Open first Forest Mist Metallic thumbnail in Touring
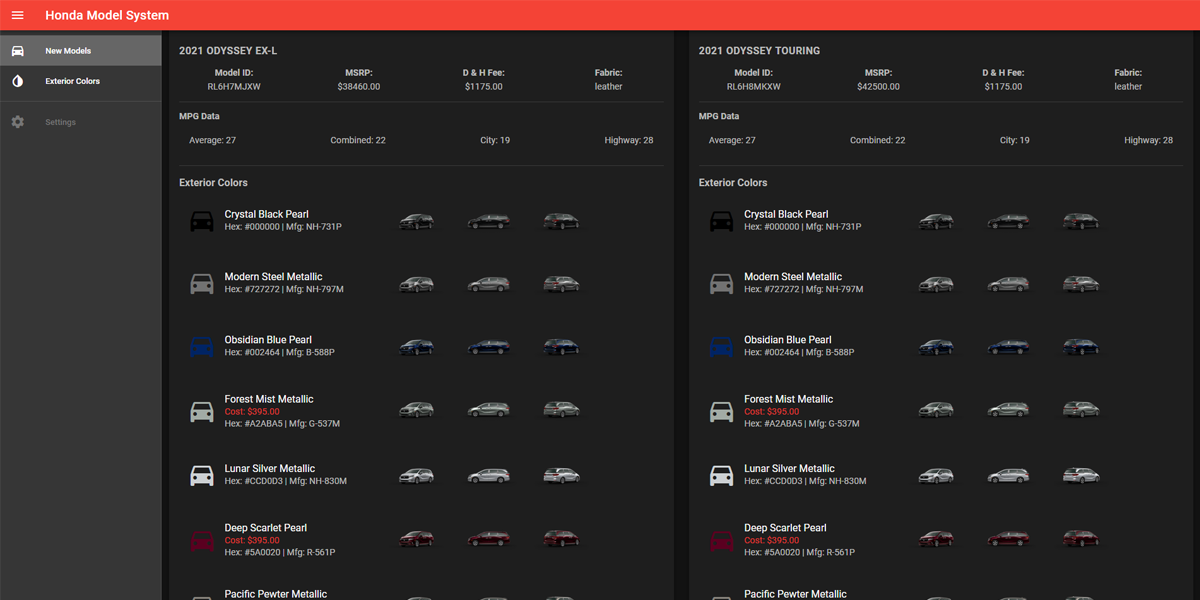The width and height of the screenshot is (1200, 600). 937,409
